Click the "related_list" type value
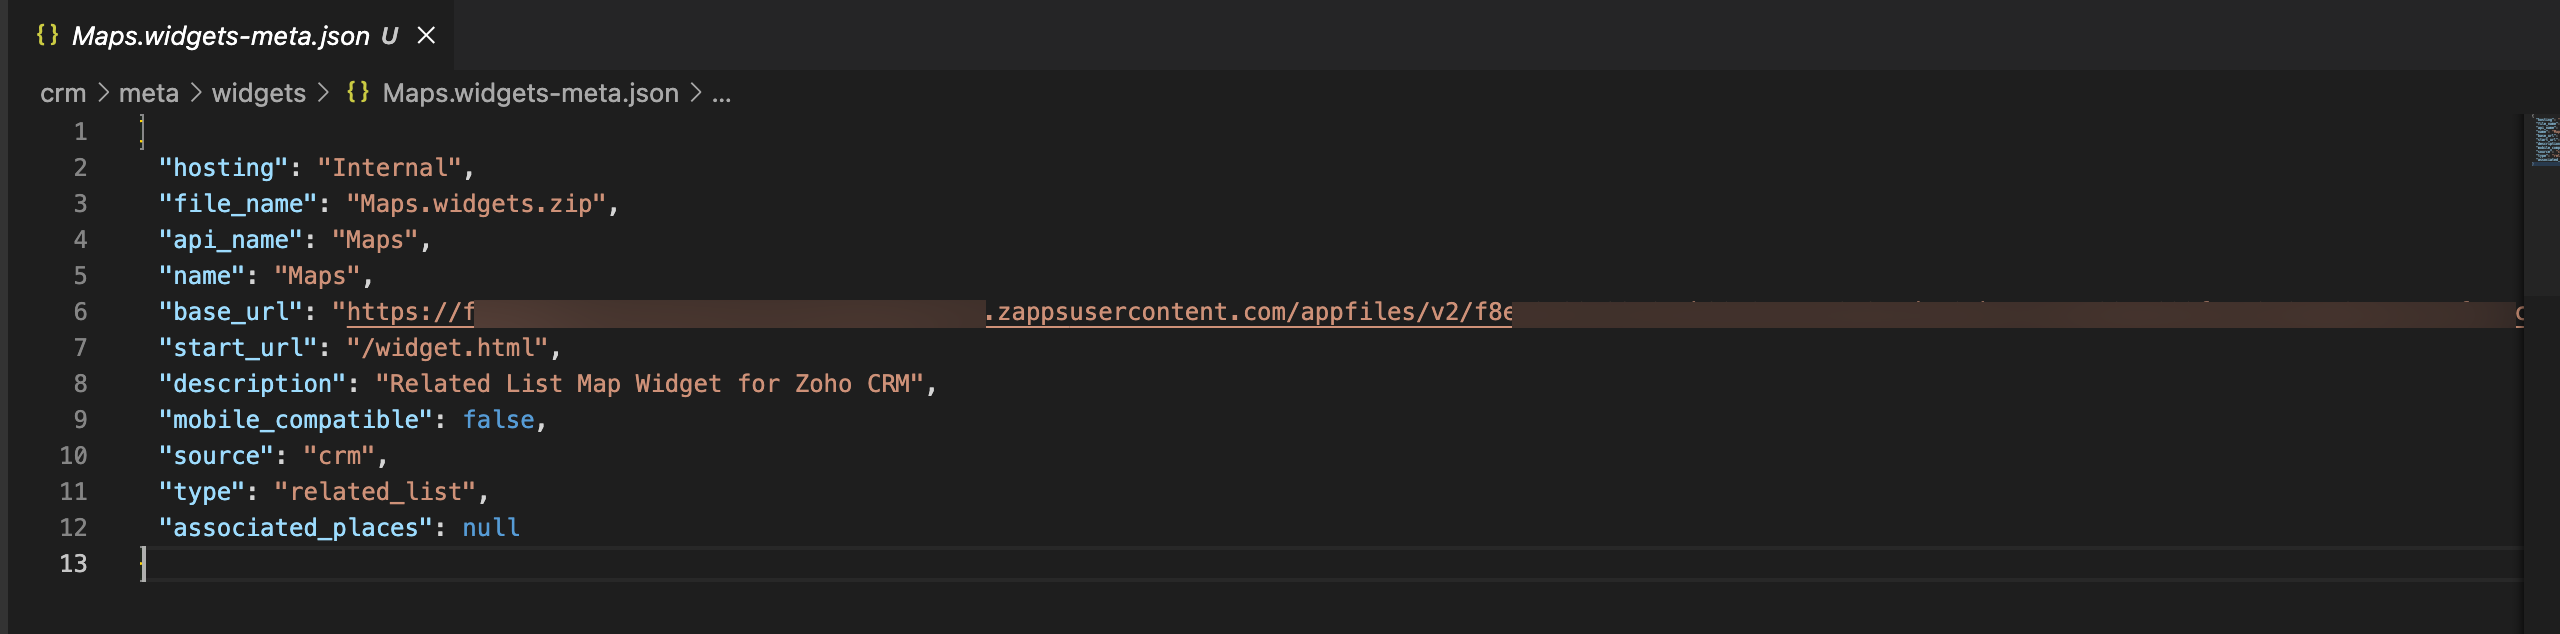2560x634 pixels. click(375, 492)
